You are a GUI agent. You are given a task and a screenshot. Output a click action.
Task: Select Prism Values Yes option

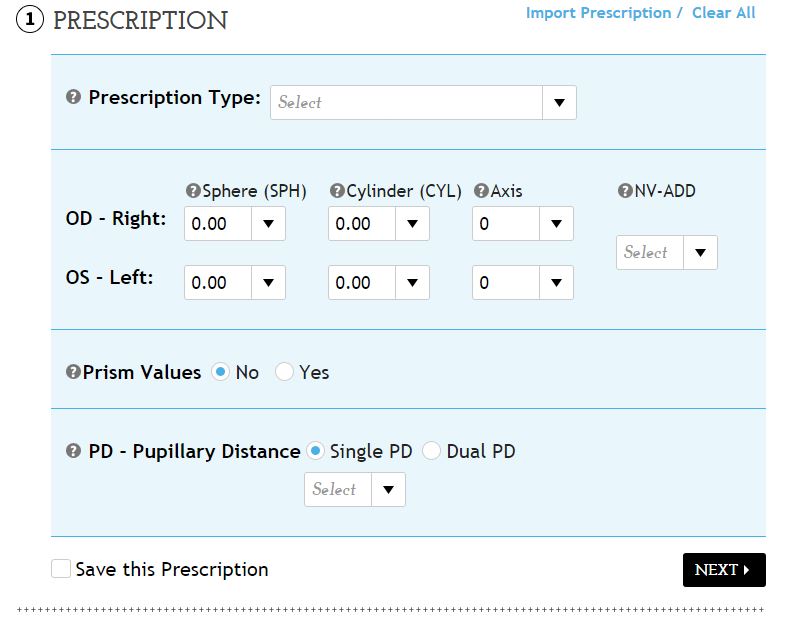(284, 372)
